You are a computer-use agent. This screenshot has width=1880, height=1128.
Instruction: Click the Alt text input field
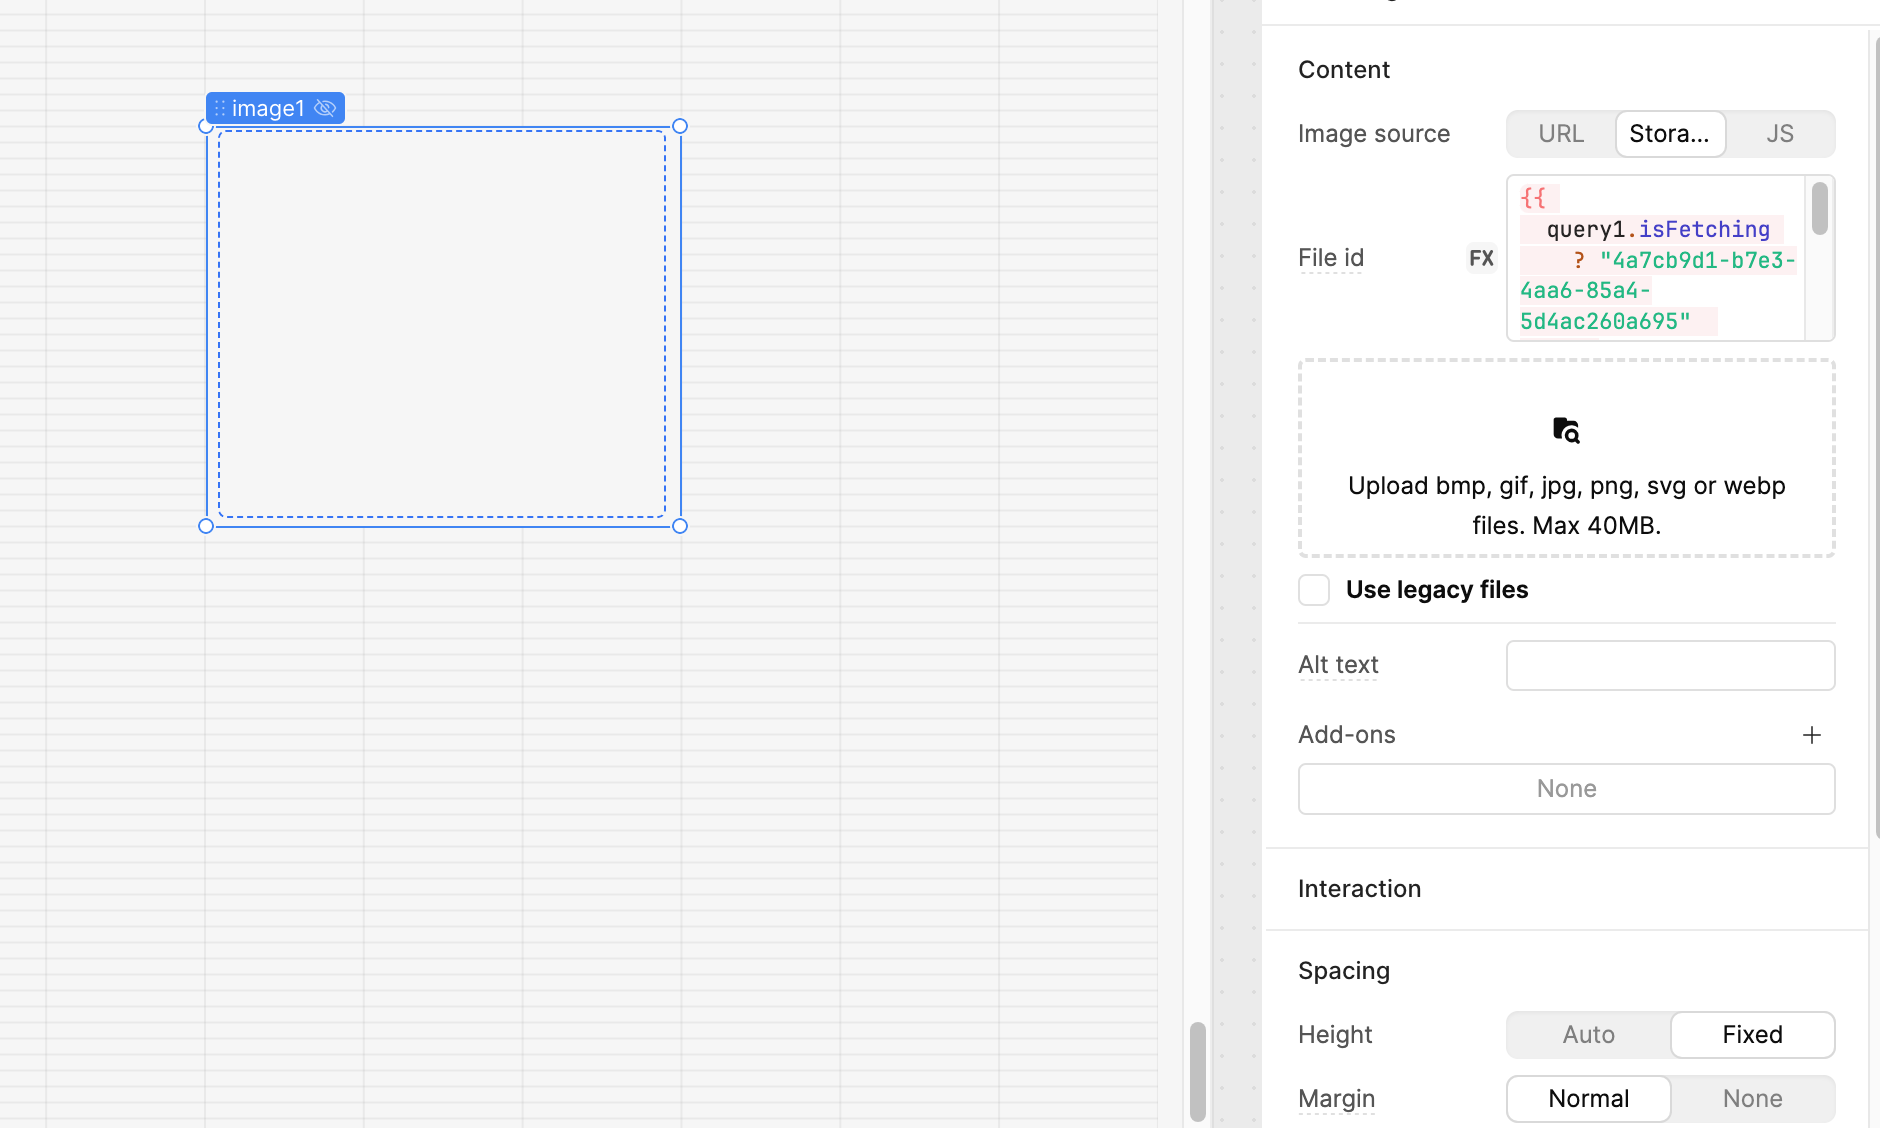coord(1670,665)
